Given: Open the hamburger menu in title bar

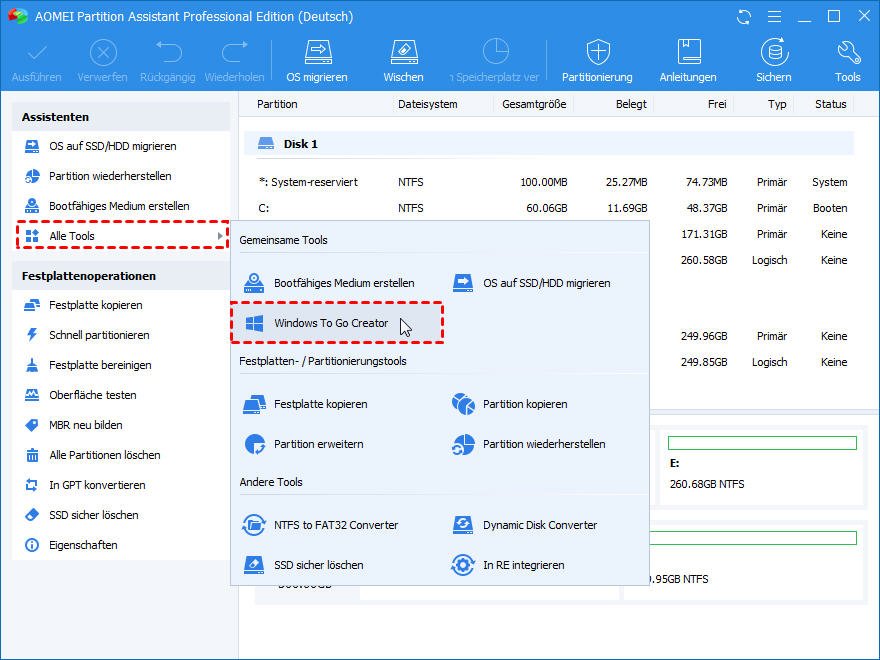Looking at the screenshot, I should [x=774, y=17].
